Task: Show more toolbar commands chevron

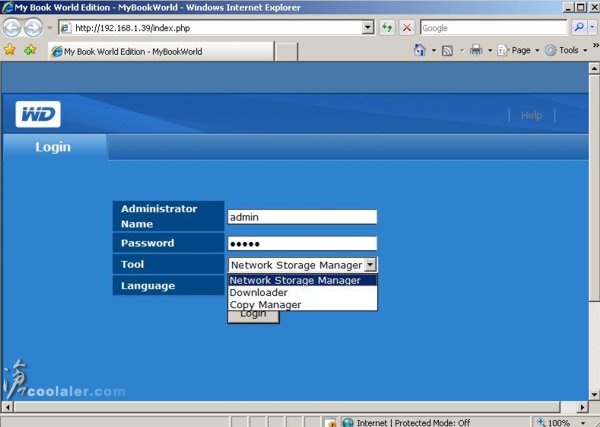Action: tap(596, 46)
